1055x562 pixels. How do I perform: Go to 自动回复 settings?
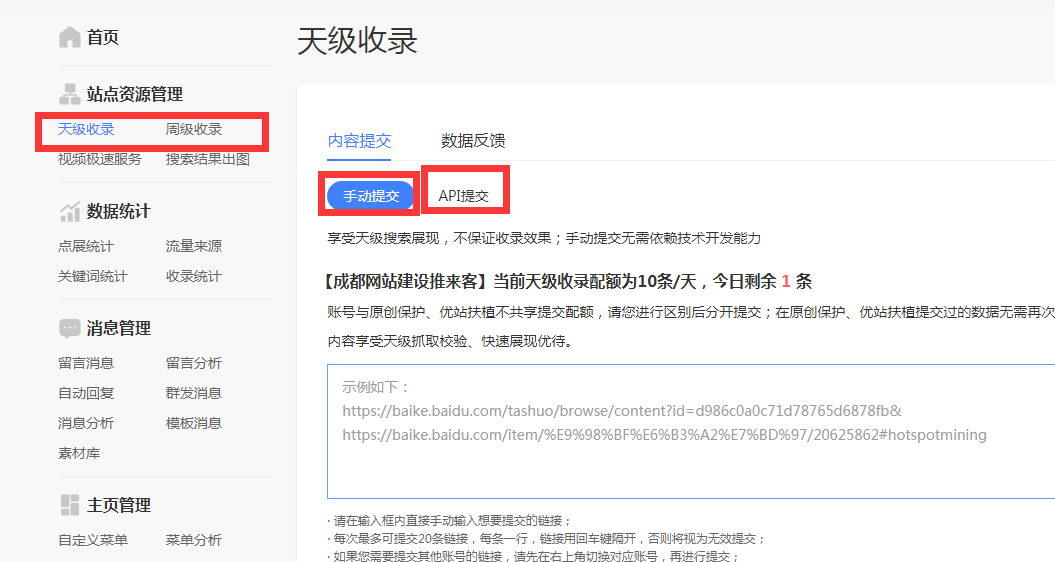click(x=86, y=393)
